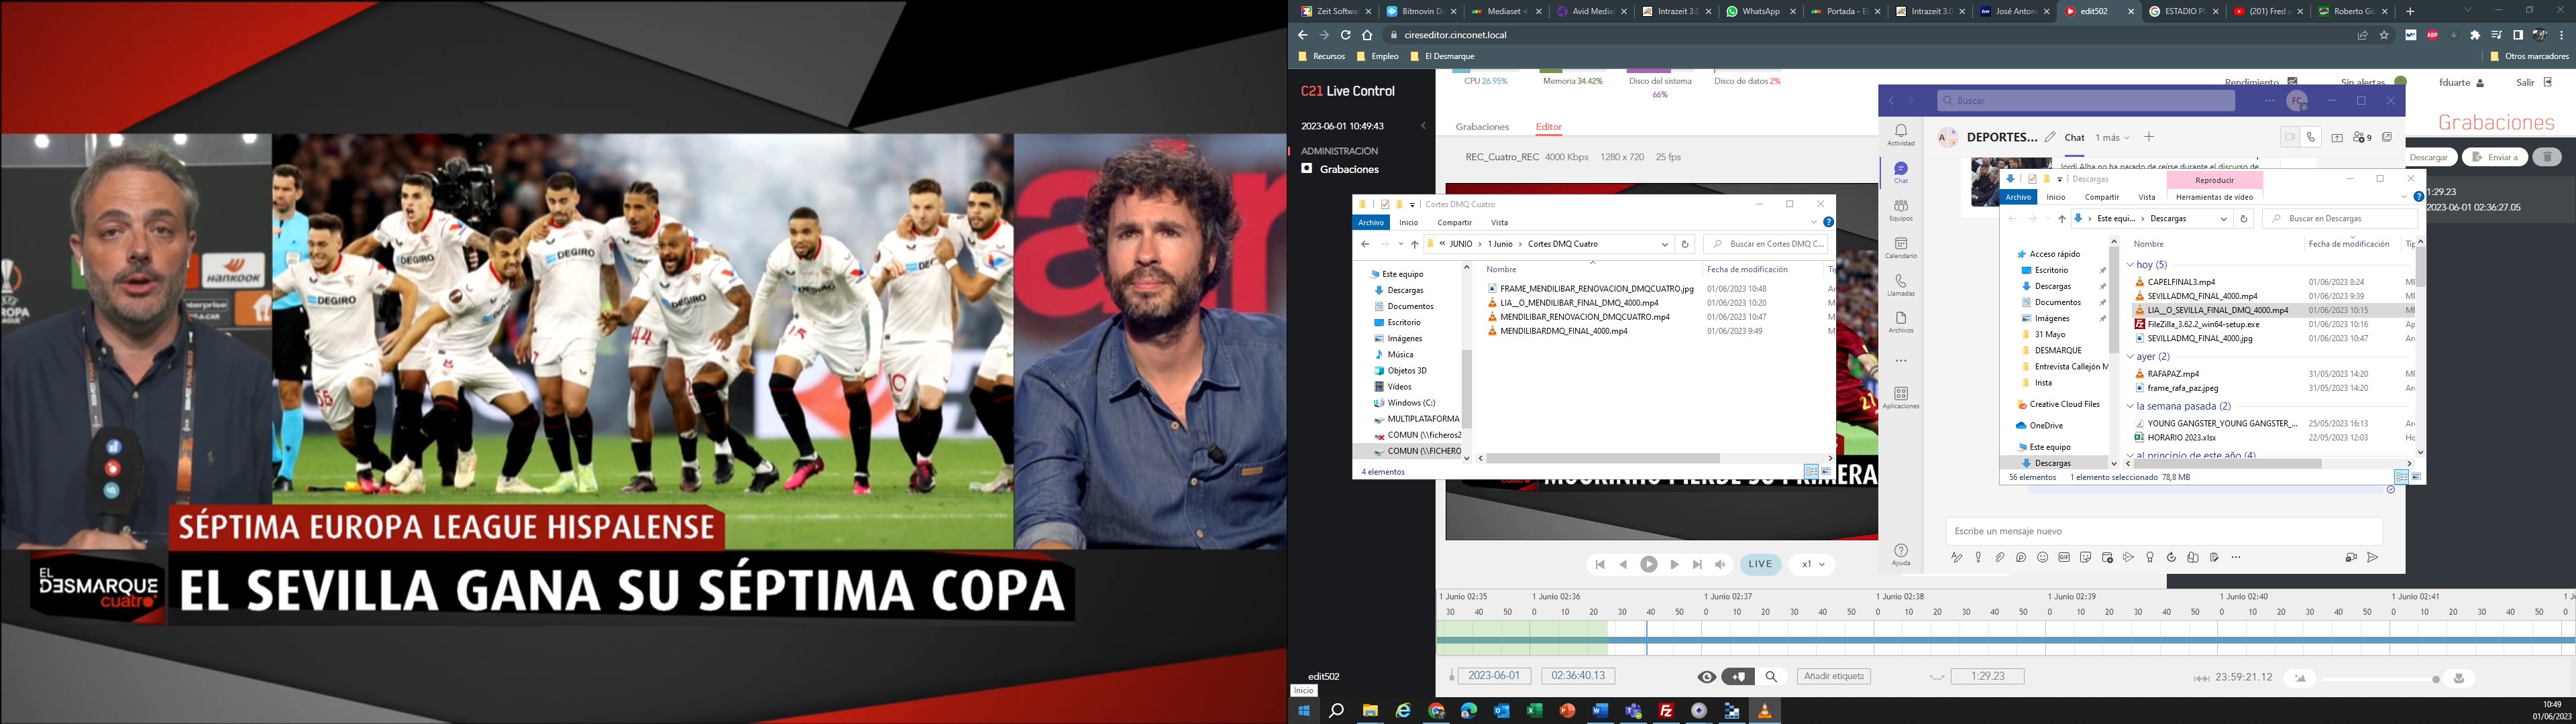Open Vista tab in Cortes DMQ Cuatro window

[x=1499, y=223]
